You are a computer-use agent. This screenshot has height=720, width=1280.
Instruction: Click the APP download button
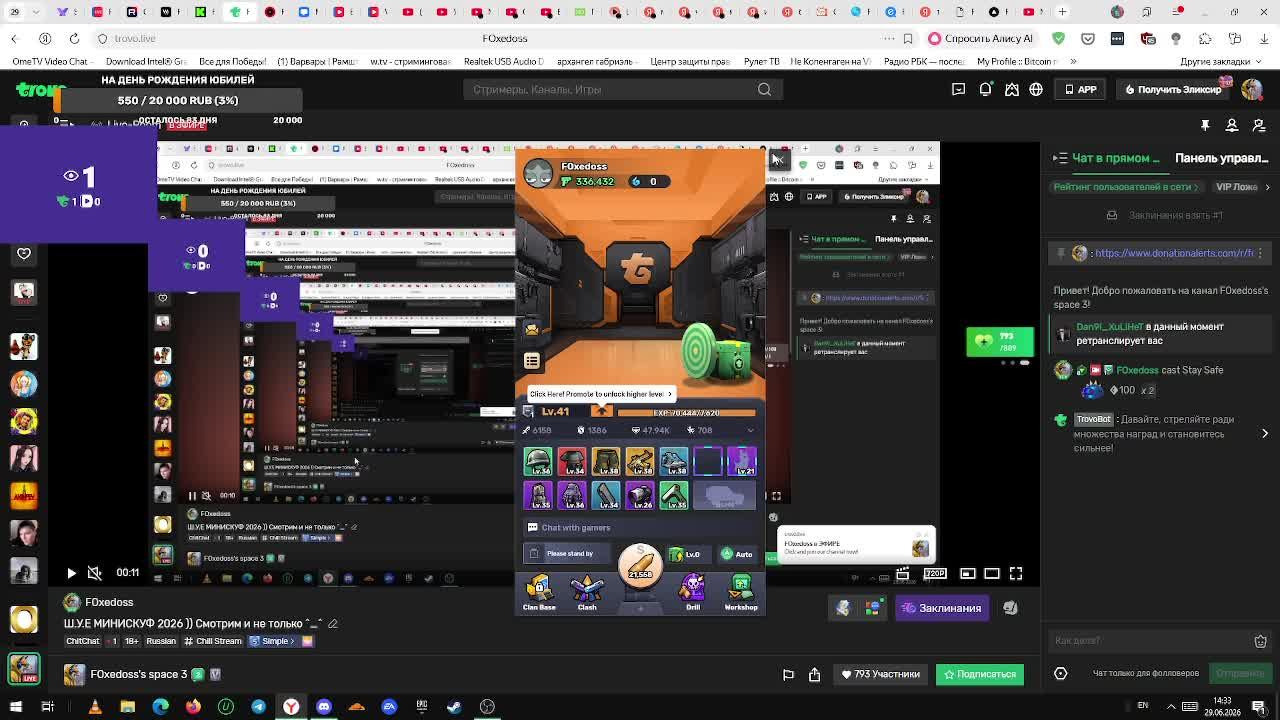[1081, 89]
